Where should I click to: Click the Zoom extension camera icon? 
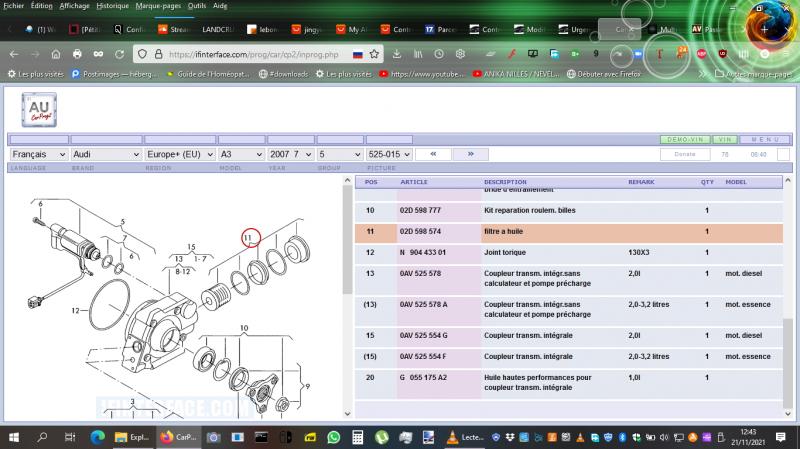click(638, 54)
